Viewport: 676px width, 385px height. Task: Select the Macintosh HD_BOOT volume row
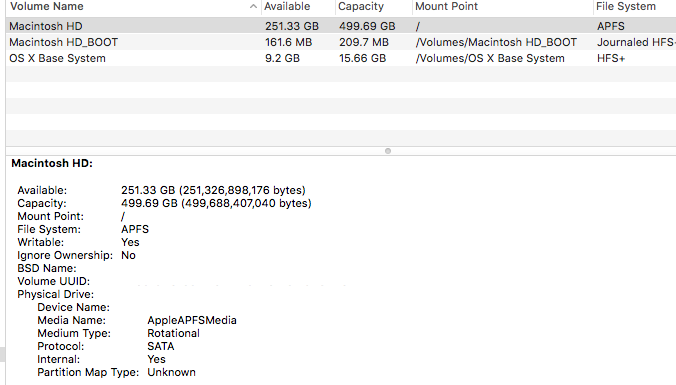(x=341, y=42)
